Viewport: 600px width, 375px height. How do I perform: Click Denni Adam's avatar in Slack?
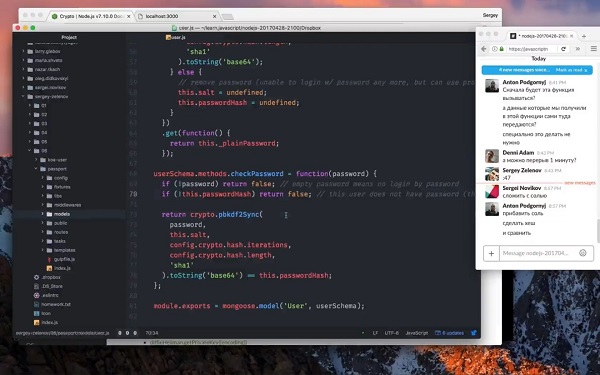(x=492, y=156)
